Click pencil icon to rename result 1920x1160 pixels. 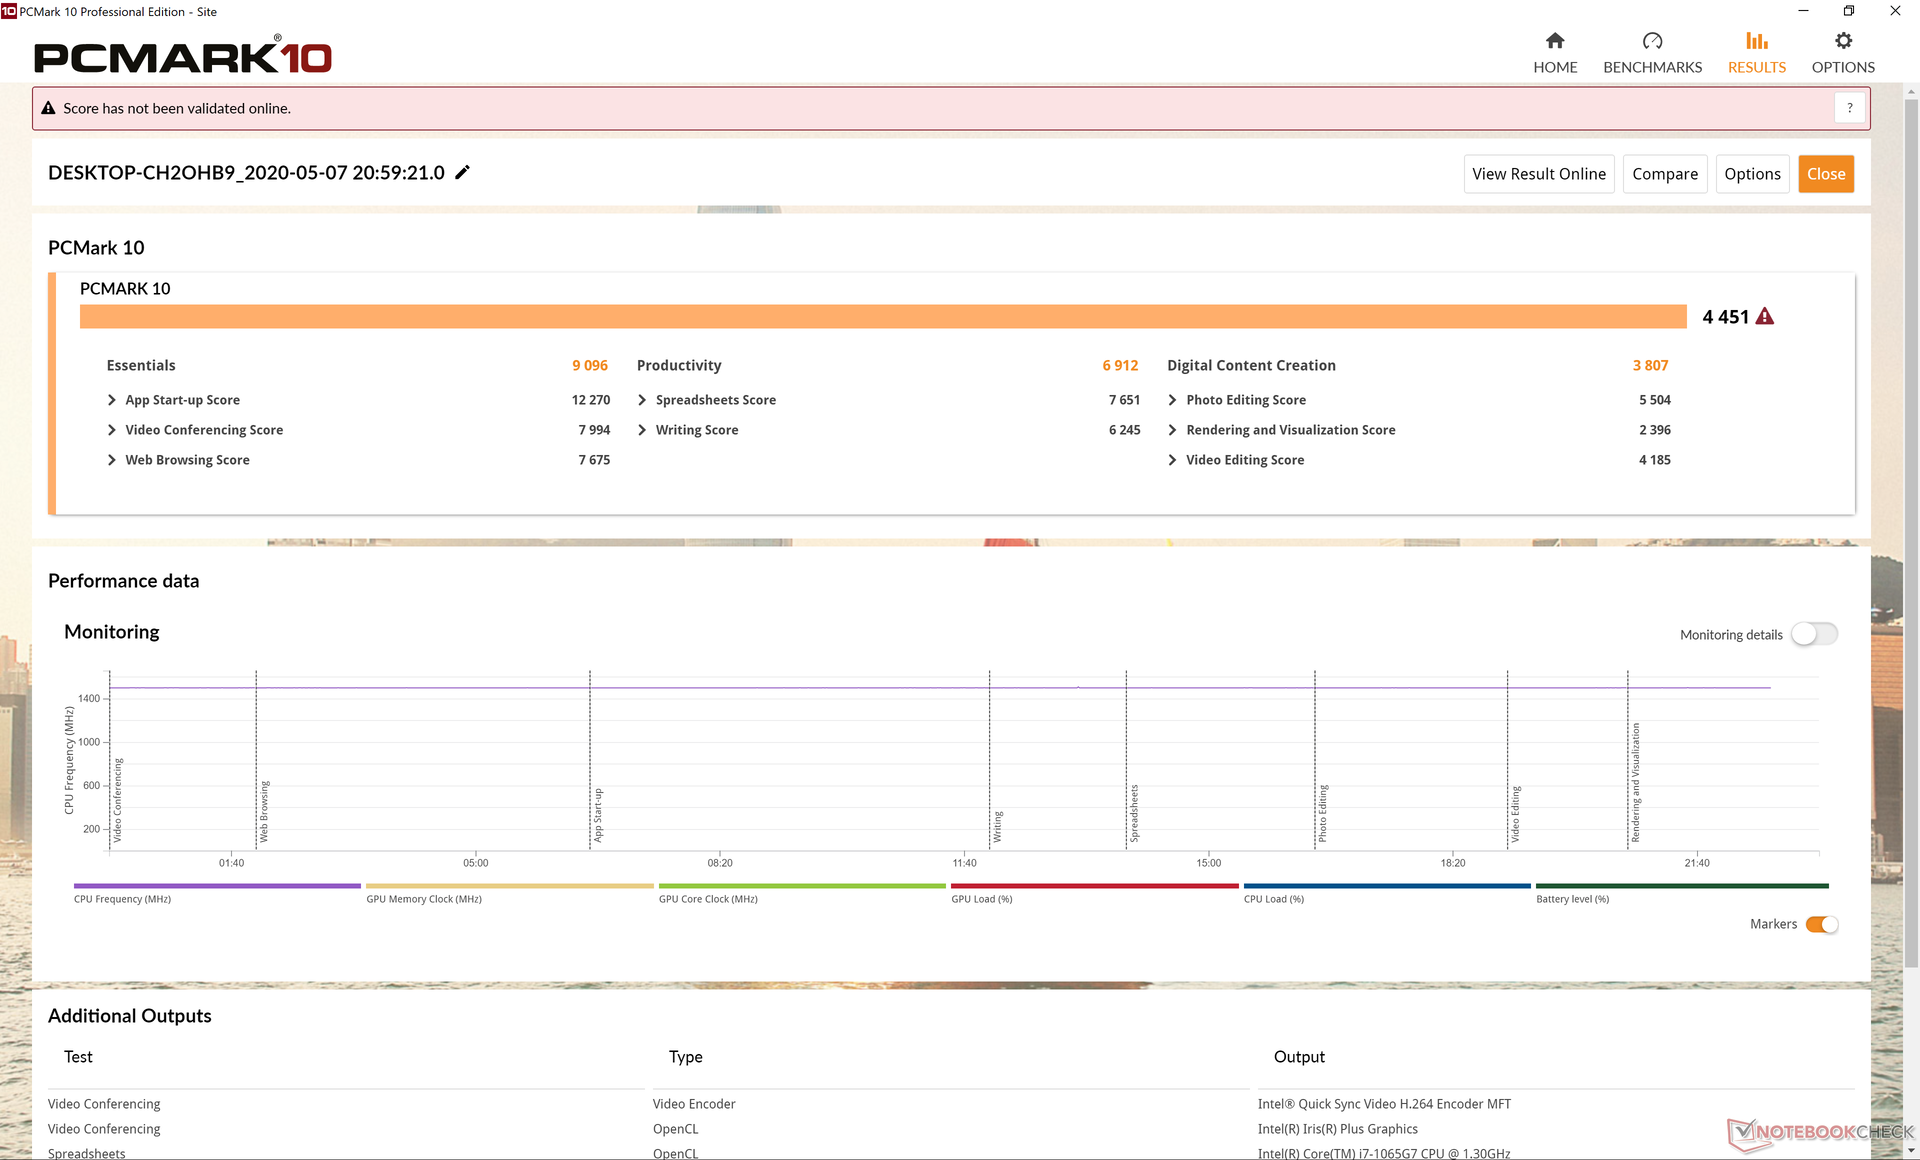[462, 172]
